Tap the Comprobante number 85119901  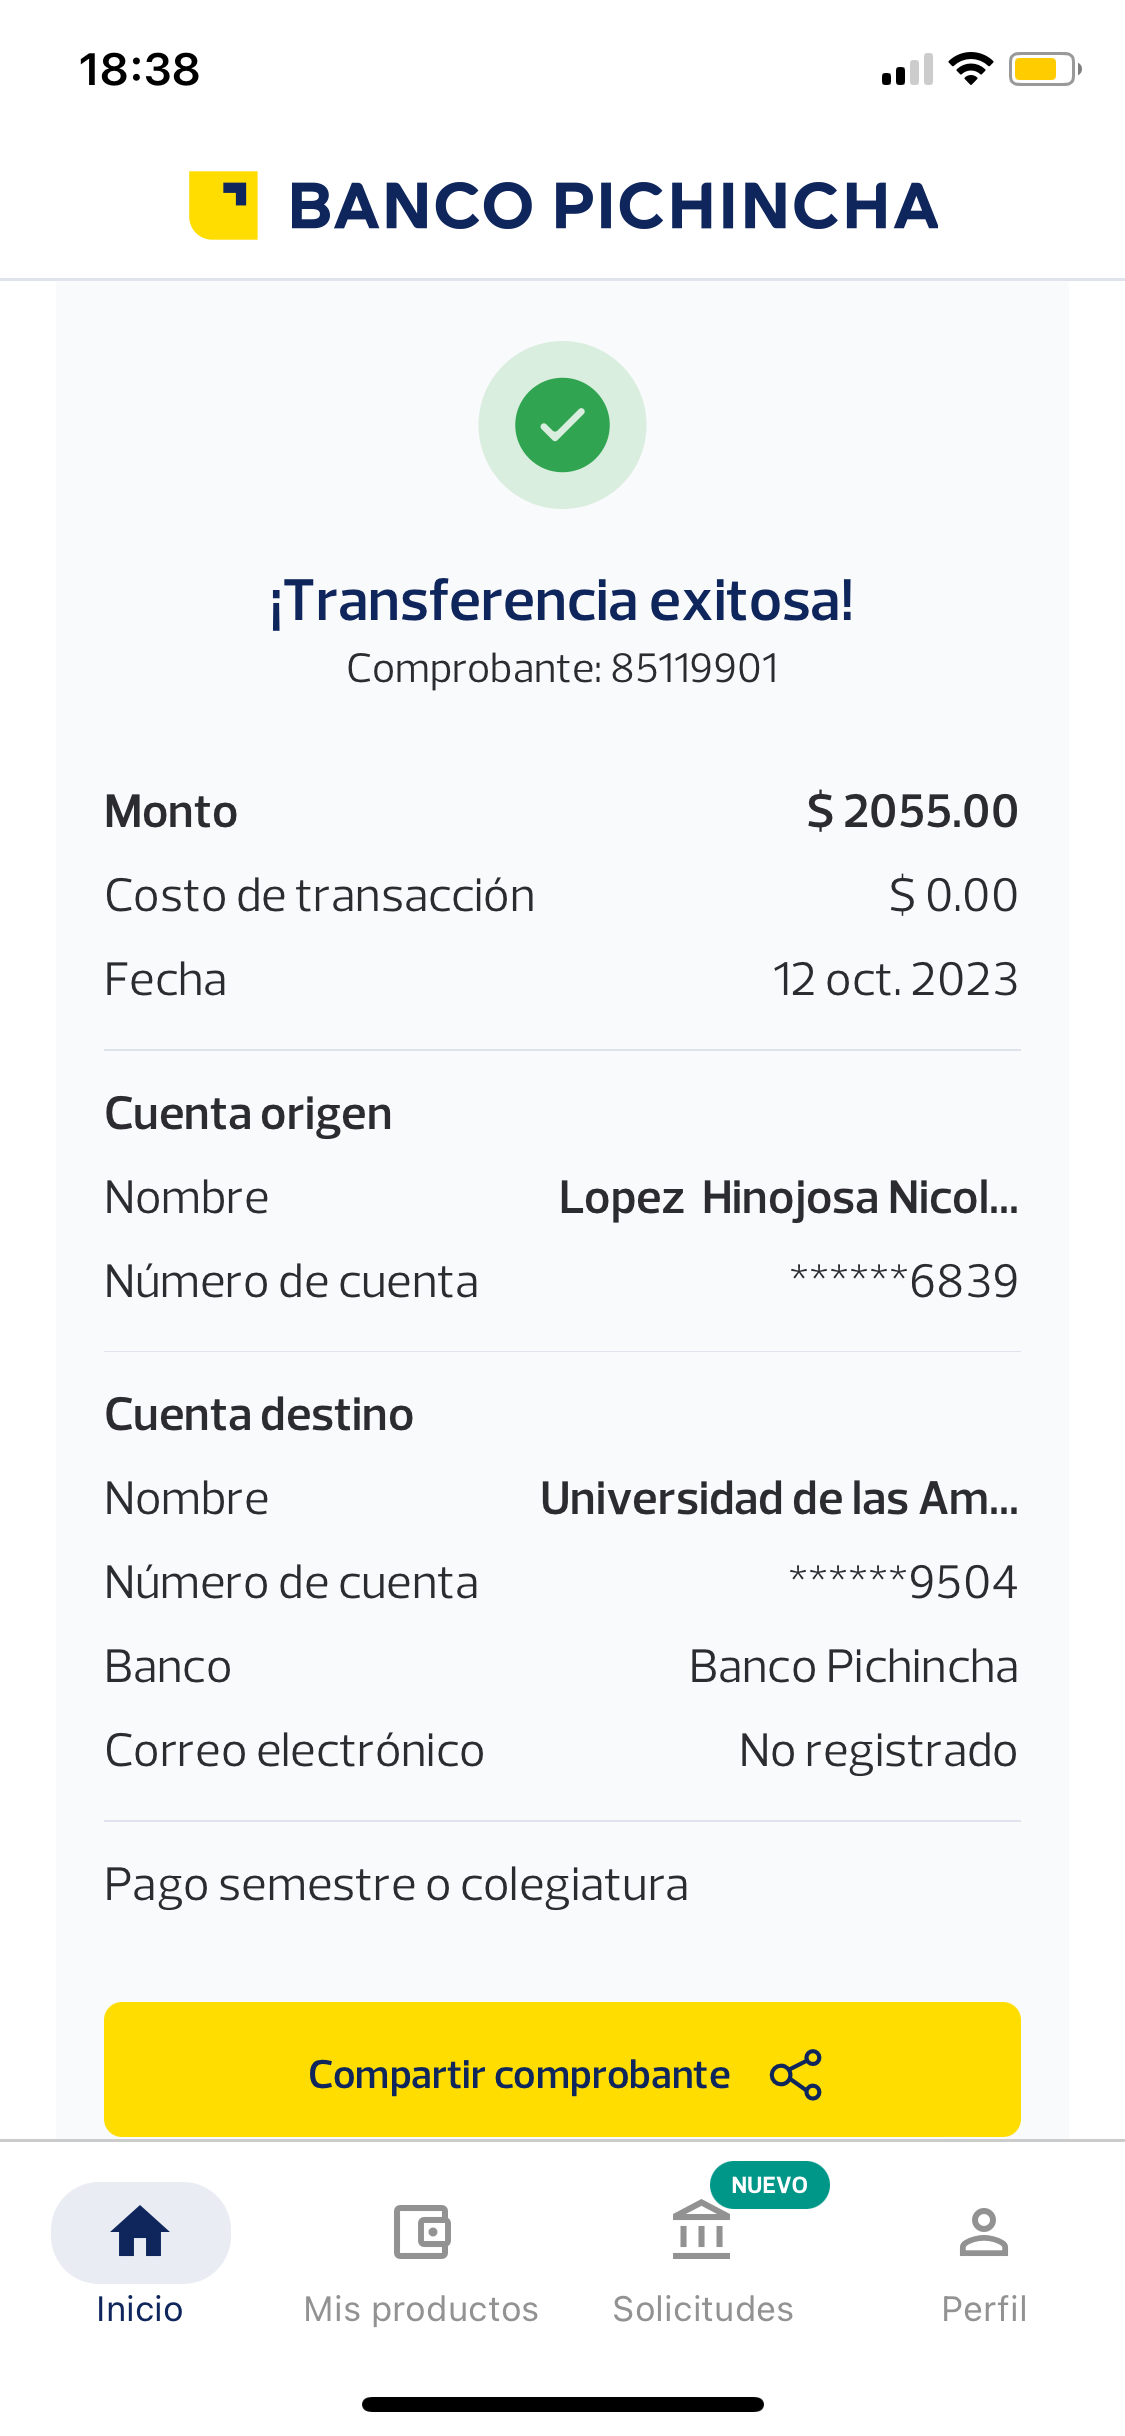tap(694, 669)
